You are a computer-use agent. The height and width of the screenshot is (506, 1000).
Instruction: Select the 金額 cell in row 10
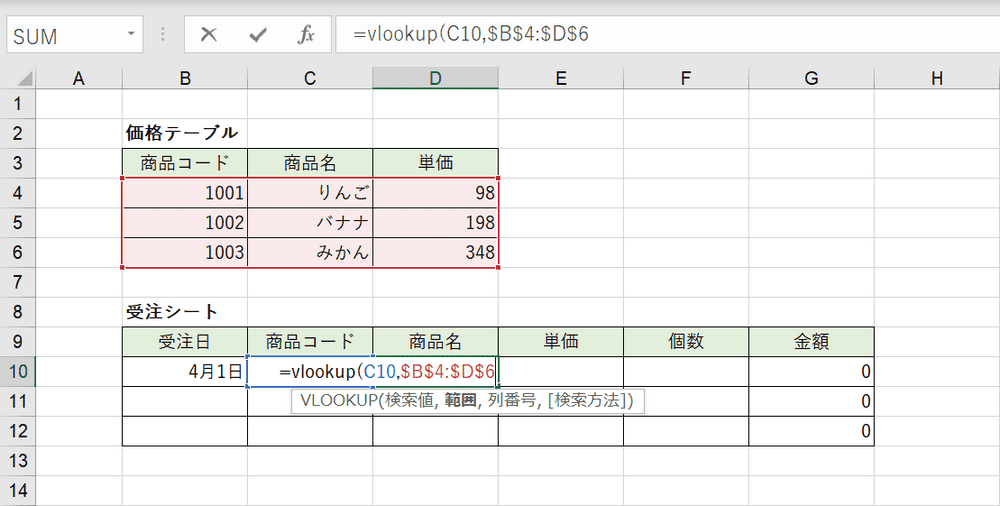click(x=811, y=371)
